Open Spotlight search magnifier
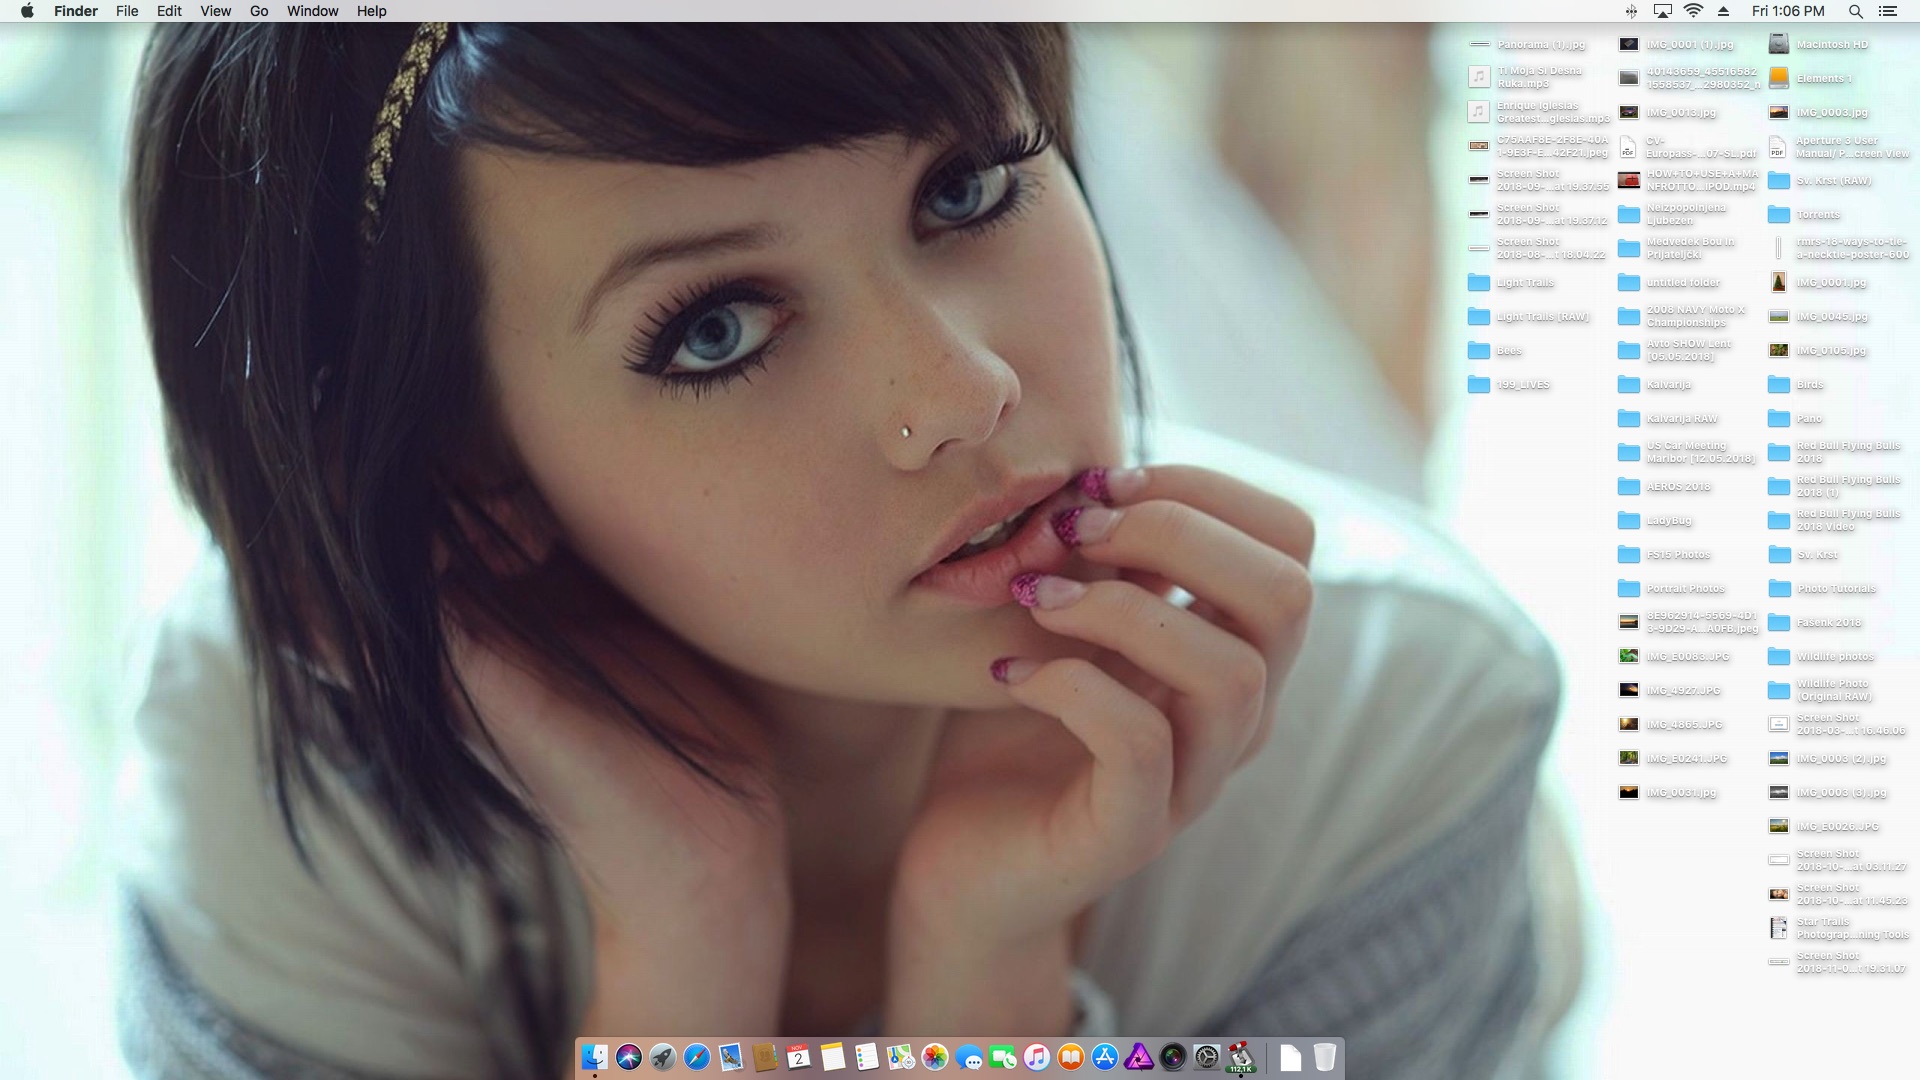 [x=1855, y=11]
